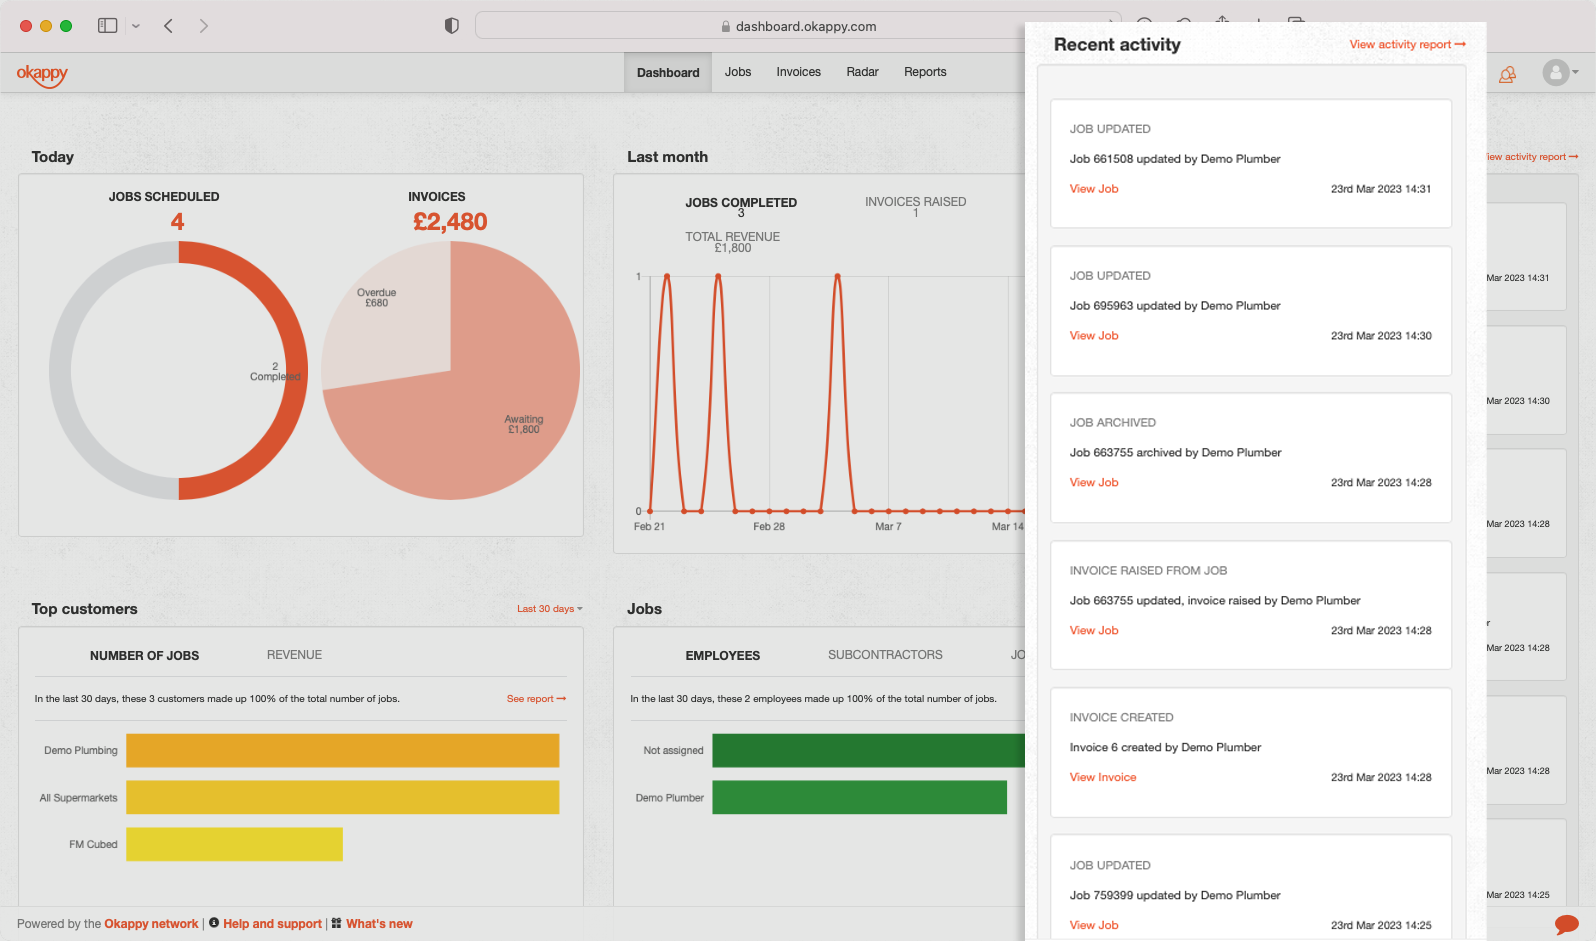Click the jobs scheduled count 4

[177, 222]
